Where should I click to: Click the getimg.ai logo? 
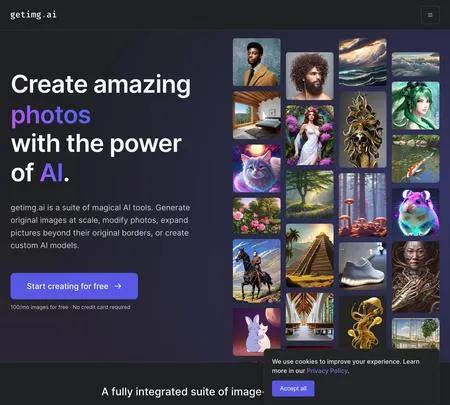33,15
